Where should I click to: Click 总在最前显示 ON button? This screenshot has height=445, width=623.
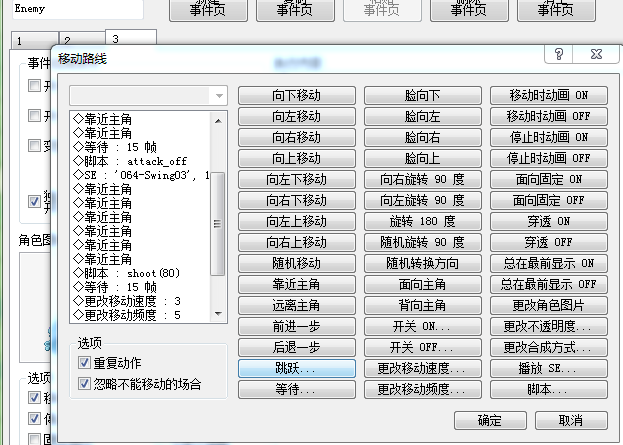pos(549,263)
